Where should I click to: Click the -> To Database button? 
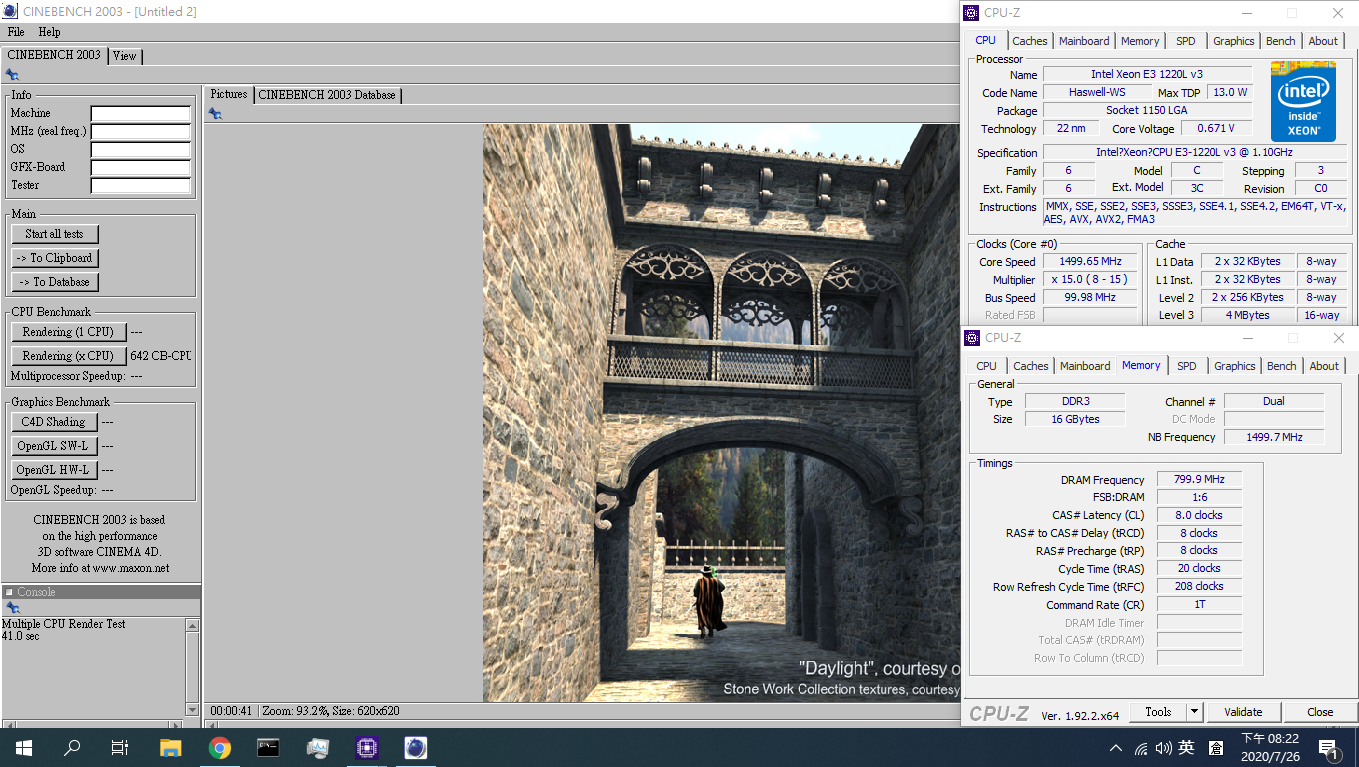pyautogui.click(x=55, y=282)
